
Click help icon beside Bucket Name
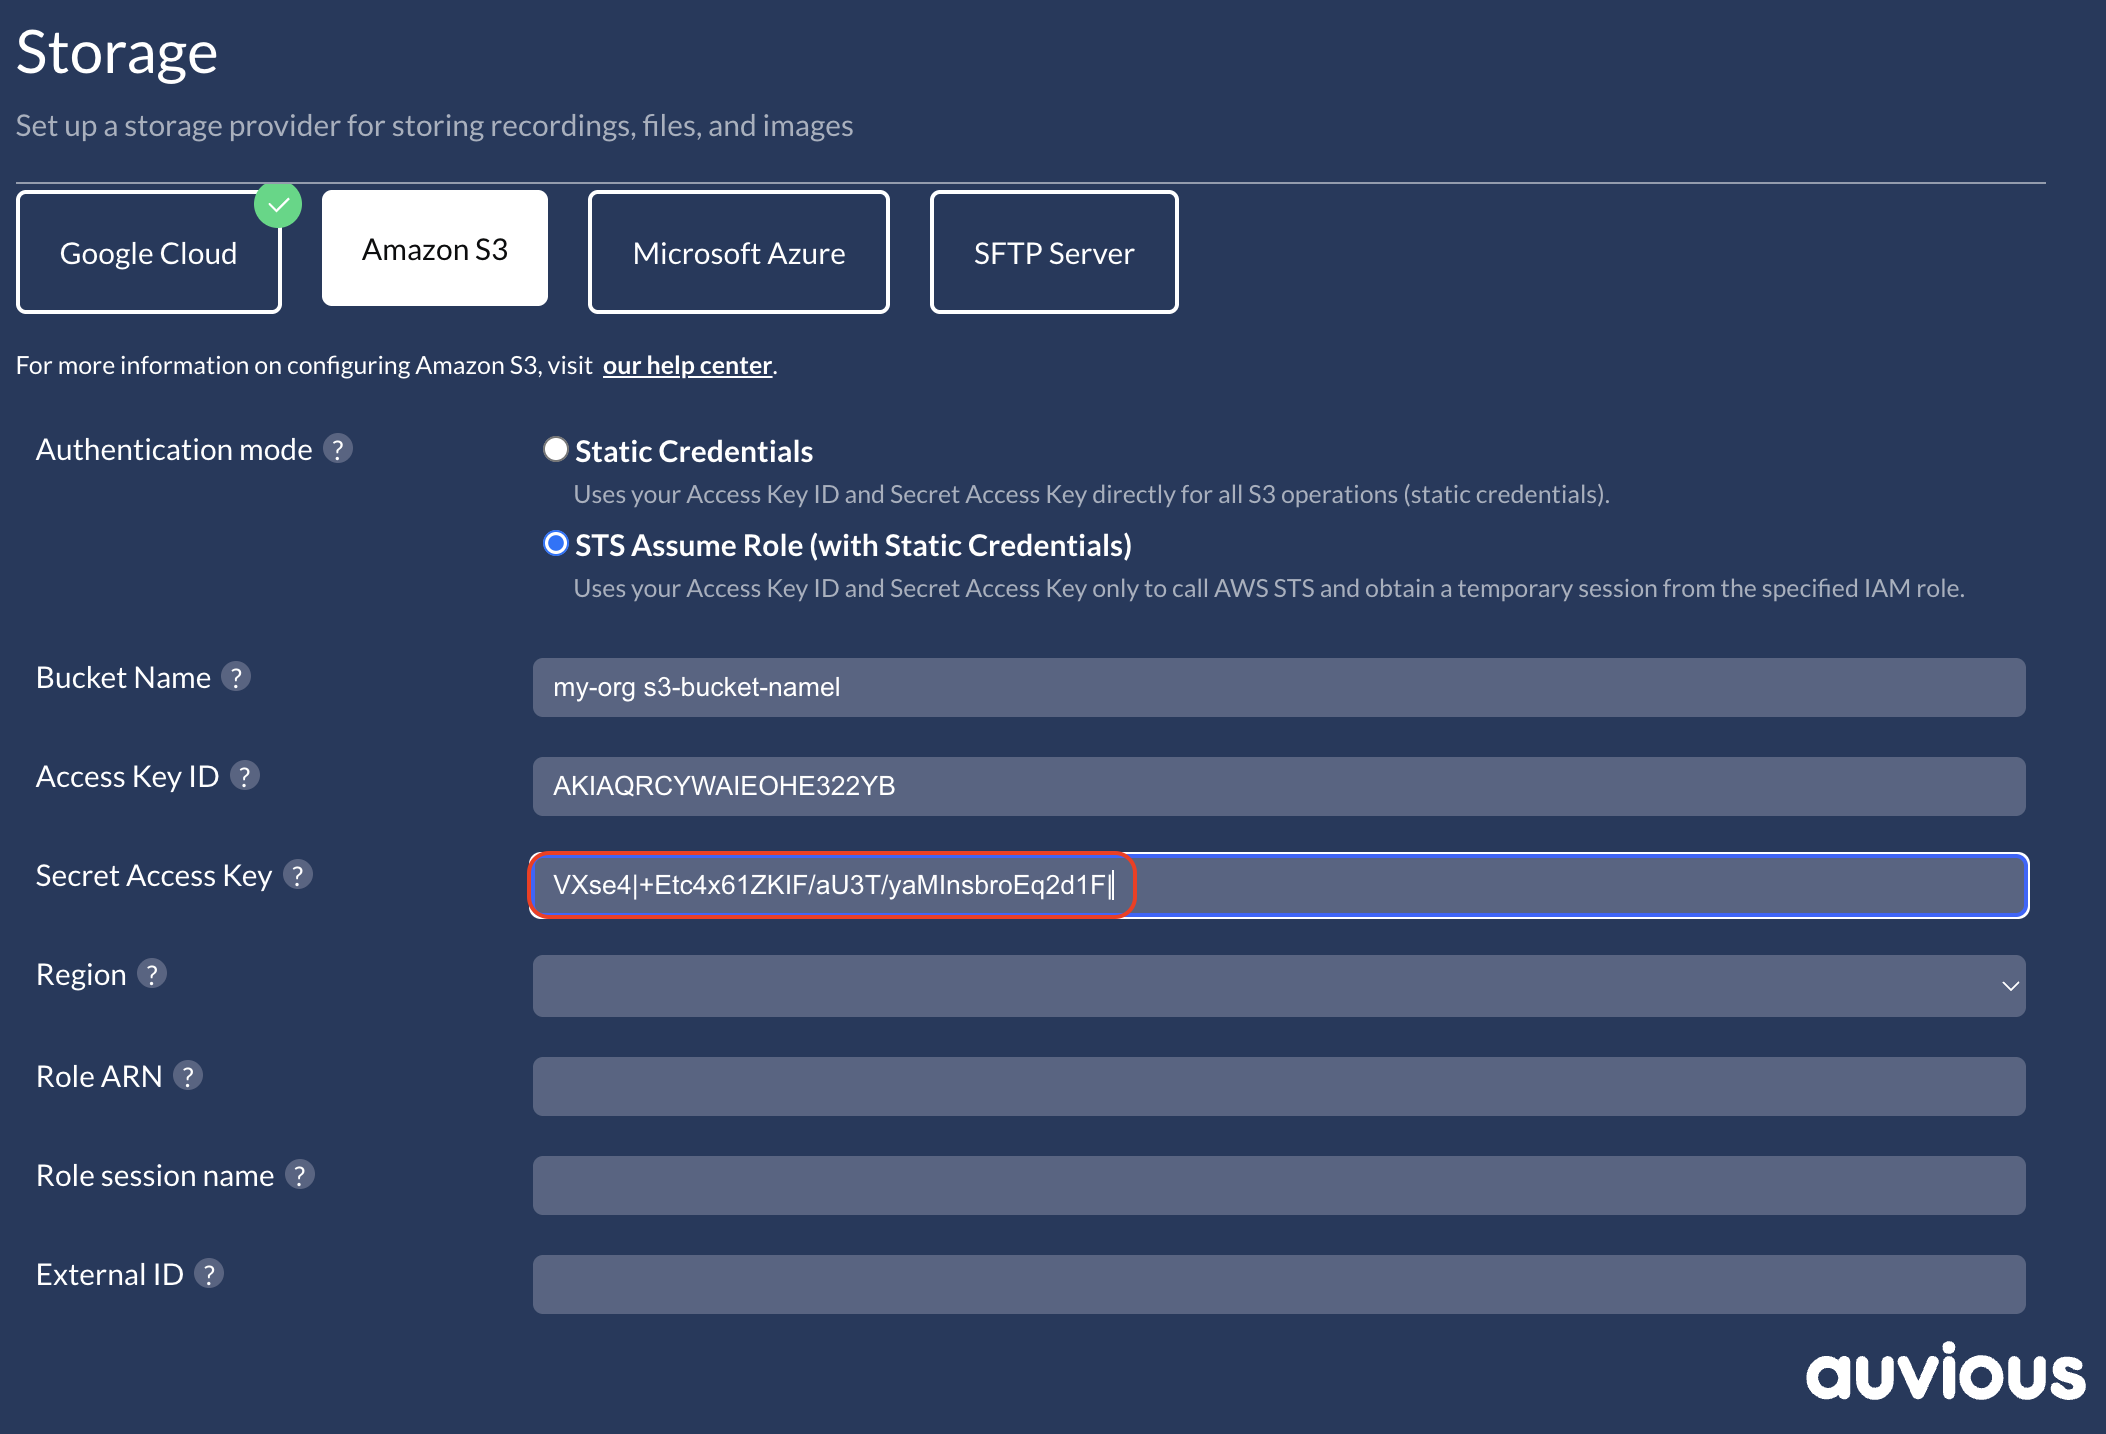[236, 677]
